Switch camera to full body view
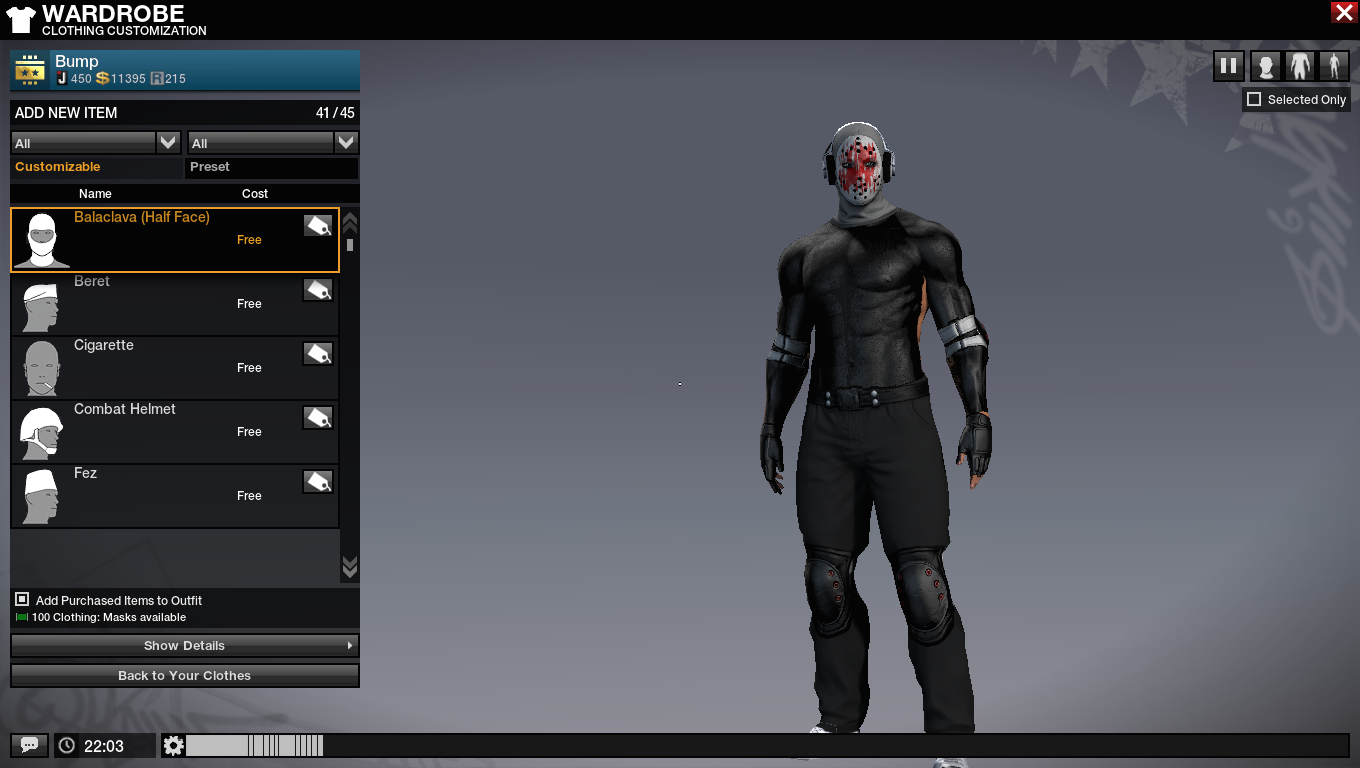The width and height of the screenshot is (1360, 768). click(x=1333, y=66)
